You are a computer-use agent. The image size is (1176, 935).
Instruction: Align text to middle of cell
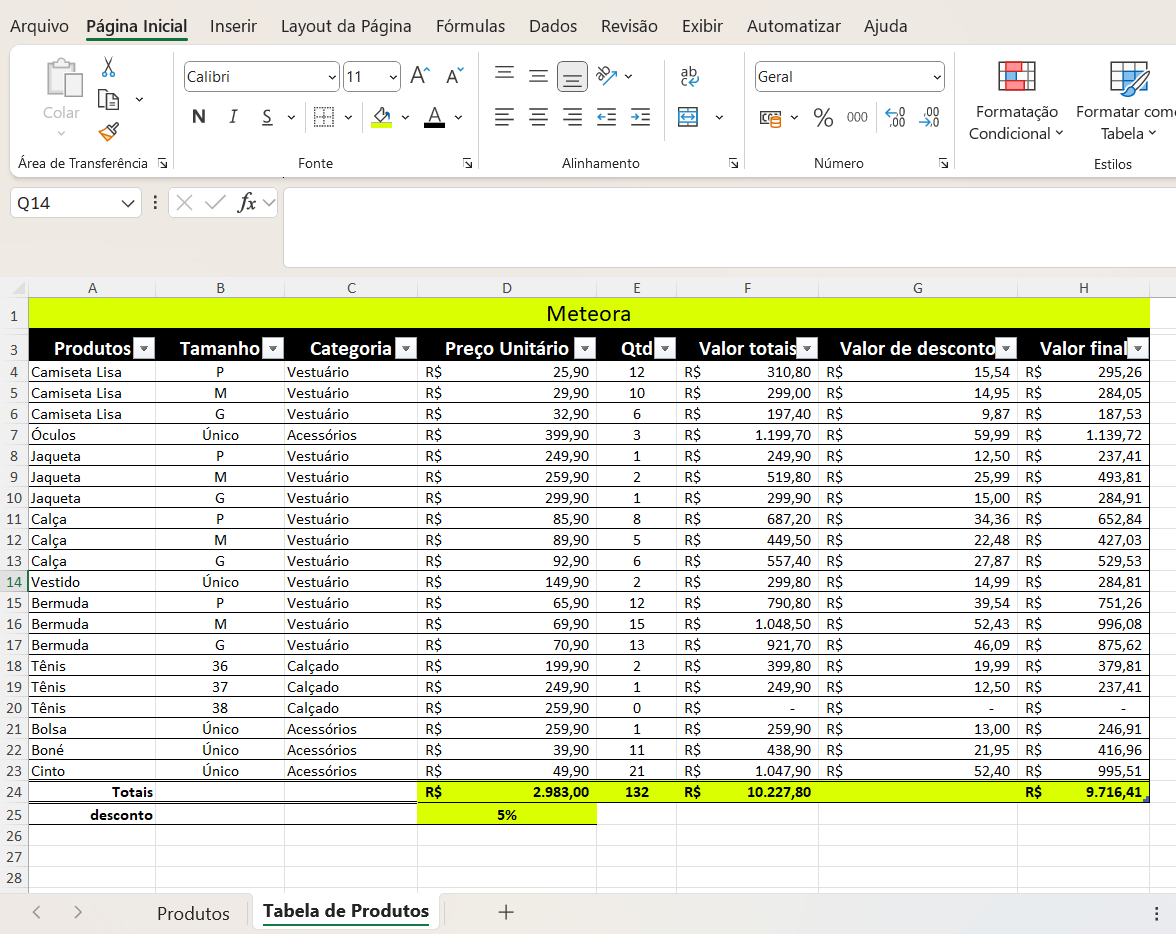point(538,75)
